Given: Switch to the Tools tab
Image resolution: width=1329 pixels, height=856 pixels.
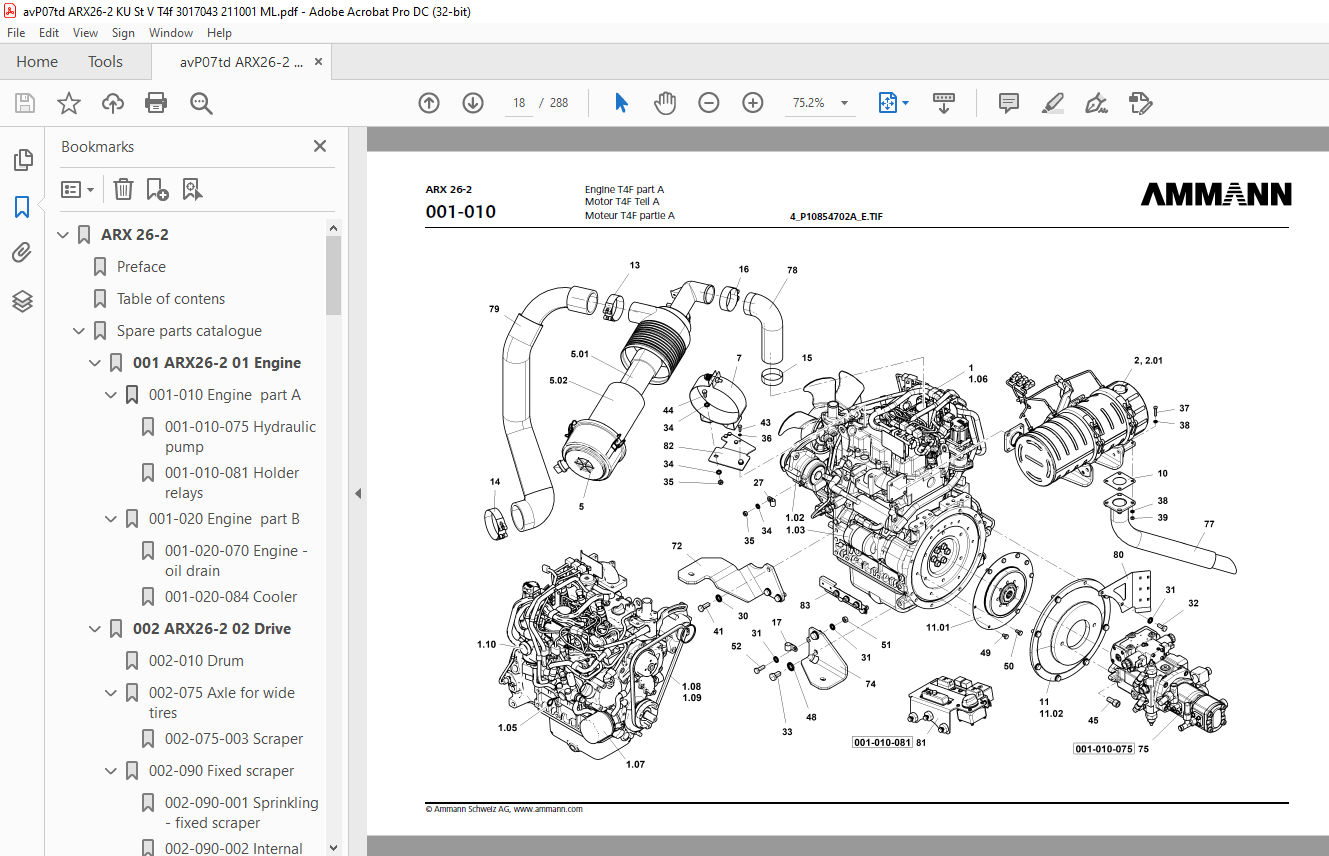Looking at the screenshot, I should point(105,62).
